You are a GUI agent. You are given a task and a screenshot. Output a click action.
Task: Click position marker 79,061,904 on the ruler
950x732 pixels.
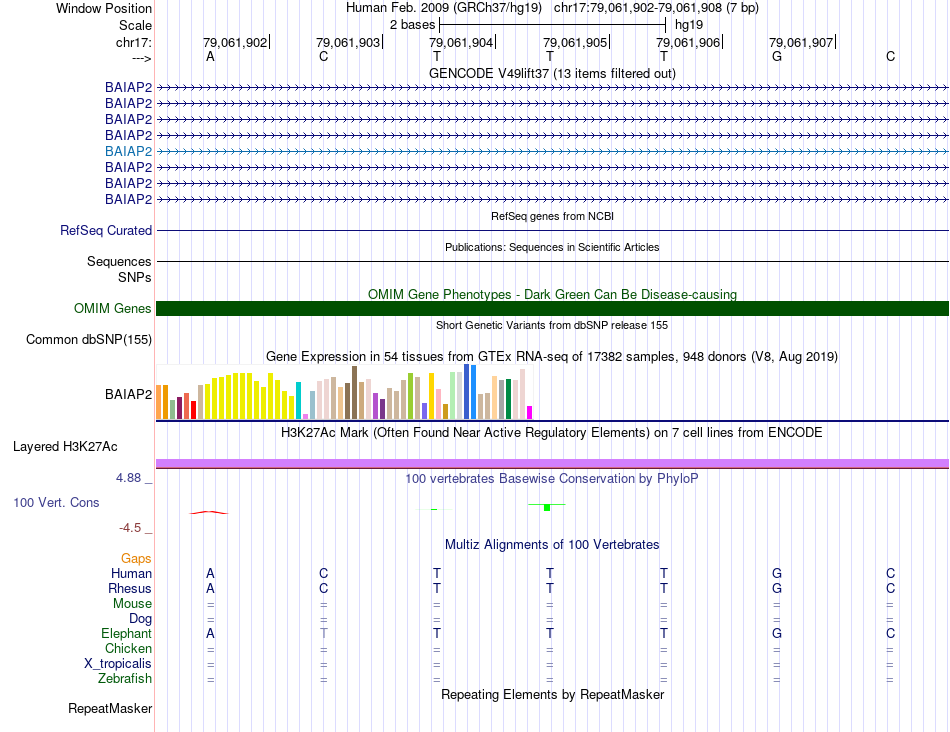(x=461, y=42)
